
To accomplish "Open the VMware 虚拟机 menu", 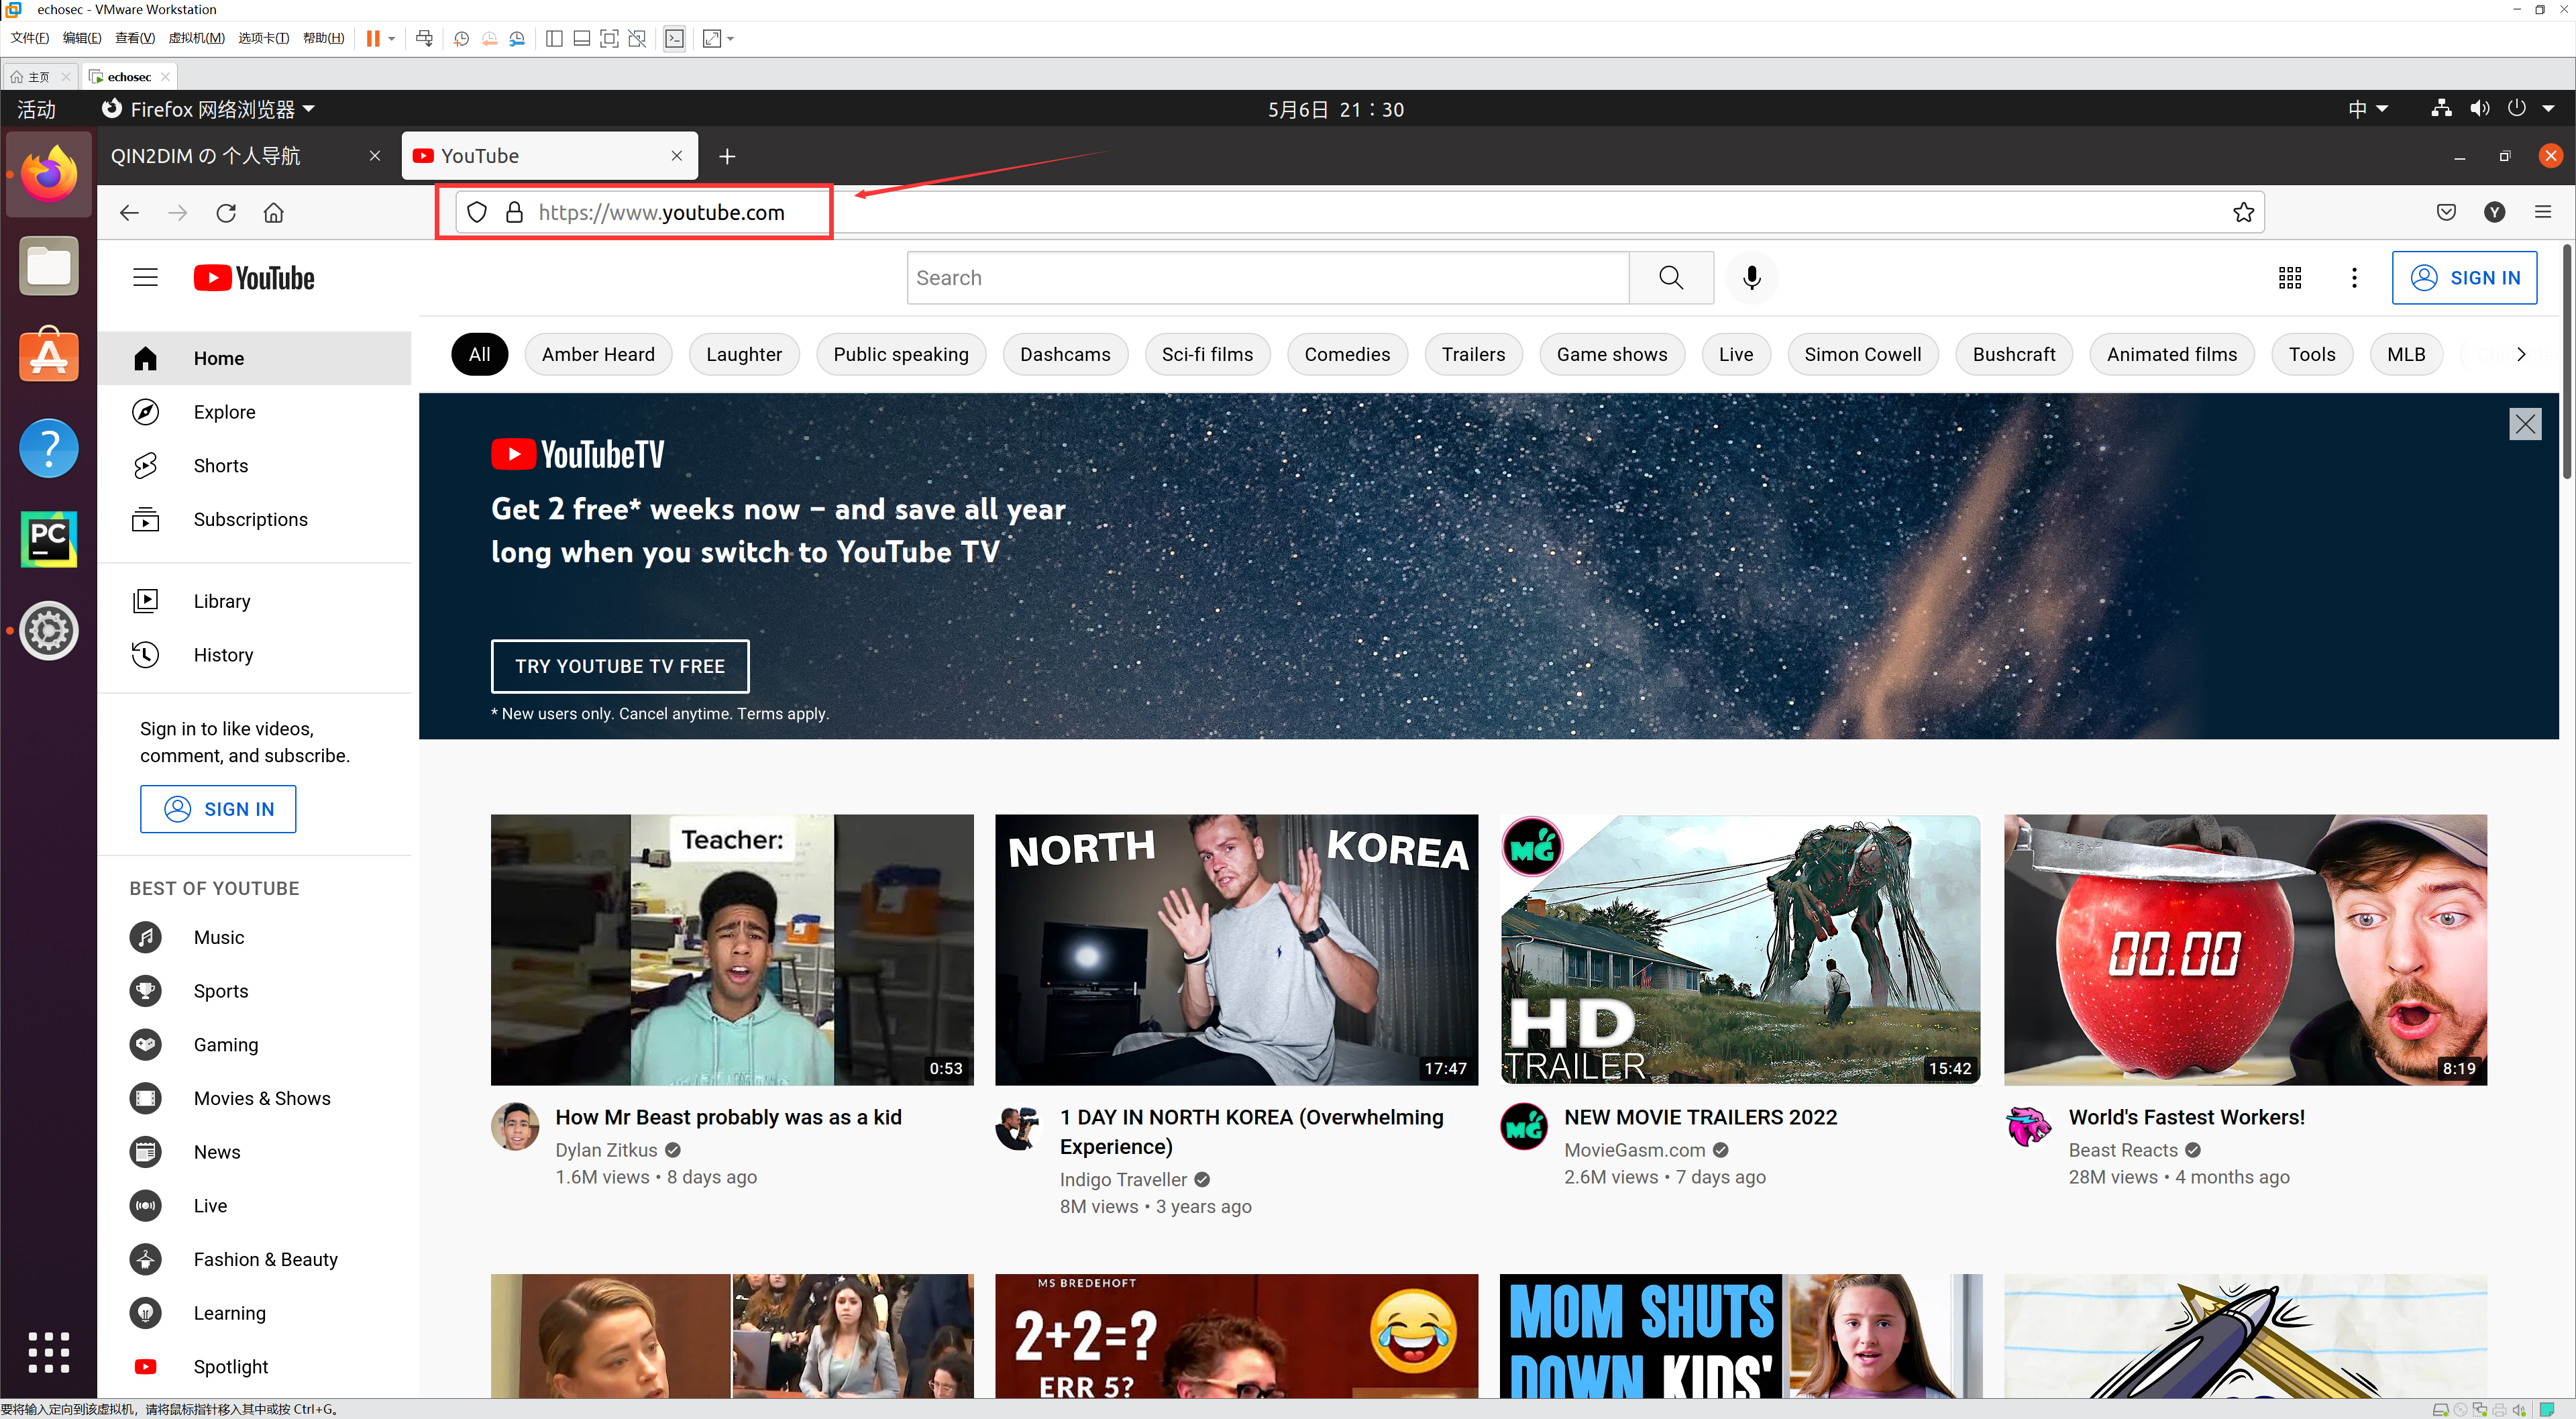I will tap(196, 38).
